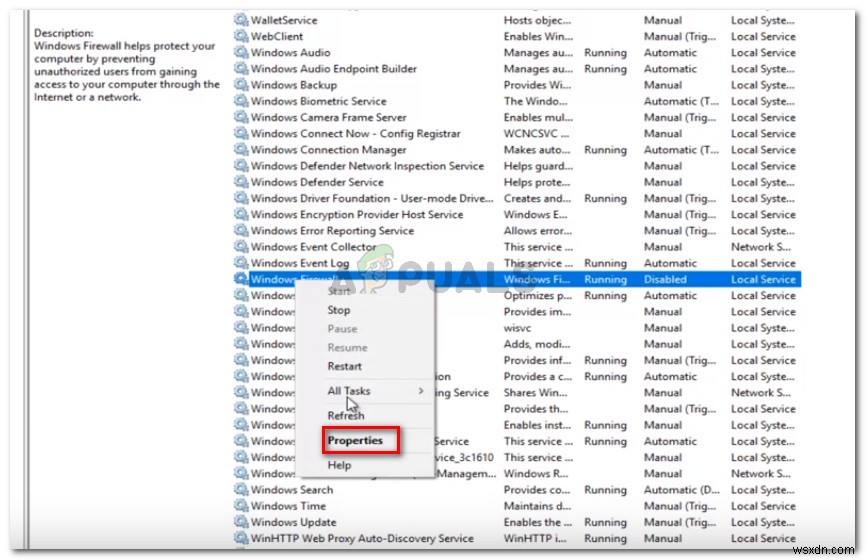Select Windows Event Log service
Image resolution: width=866 pixels, height=560 pixels.
[300, 263]
